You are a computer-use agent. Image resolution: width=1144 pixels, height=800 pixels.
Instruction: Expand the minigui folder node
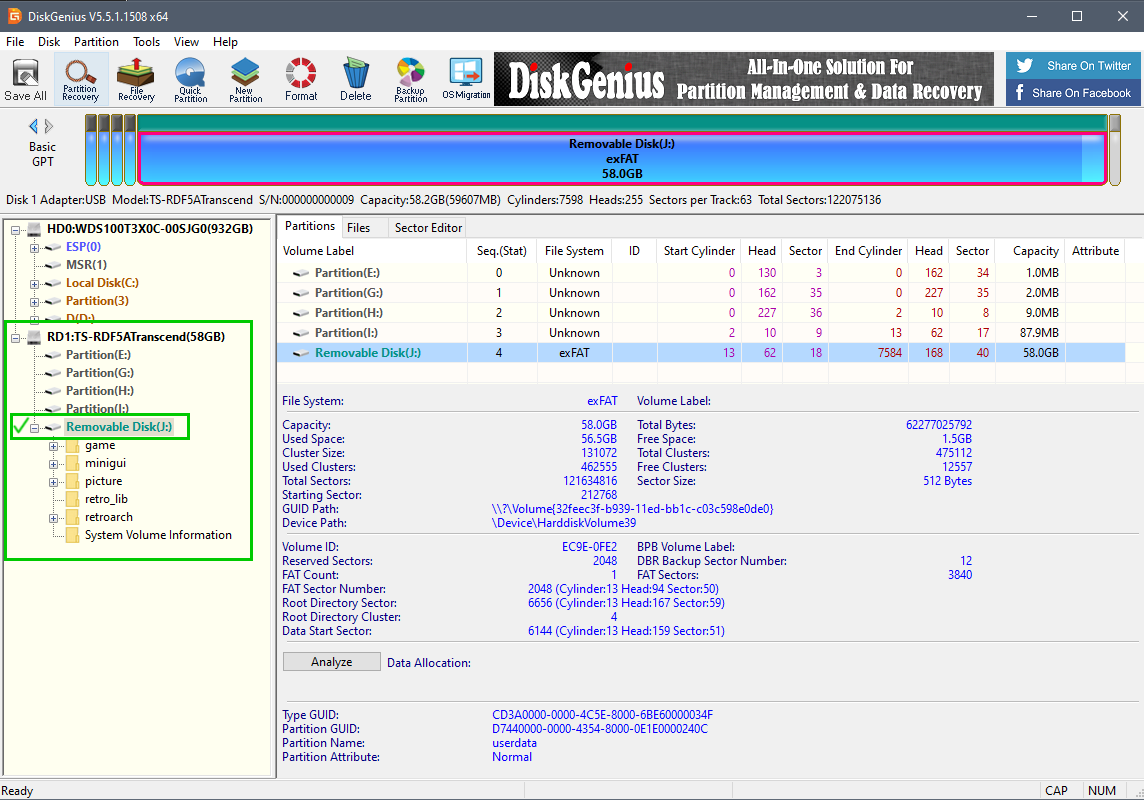53,464
